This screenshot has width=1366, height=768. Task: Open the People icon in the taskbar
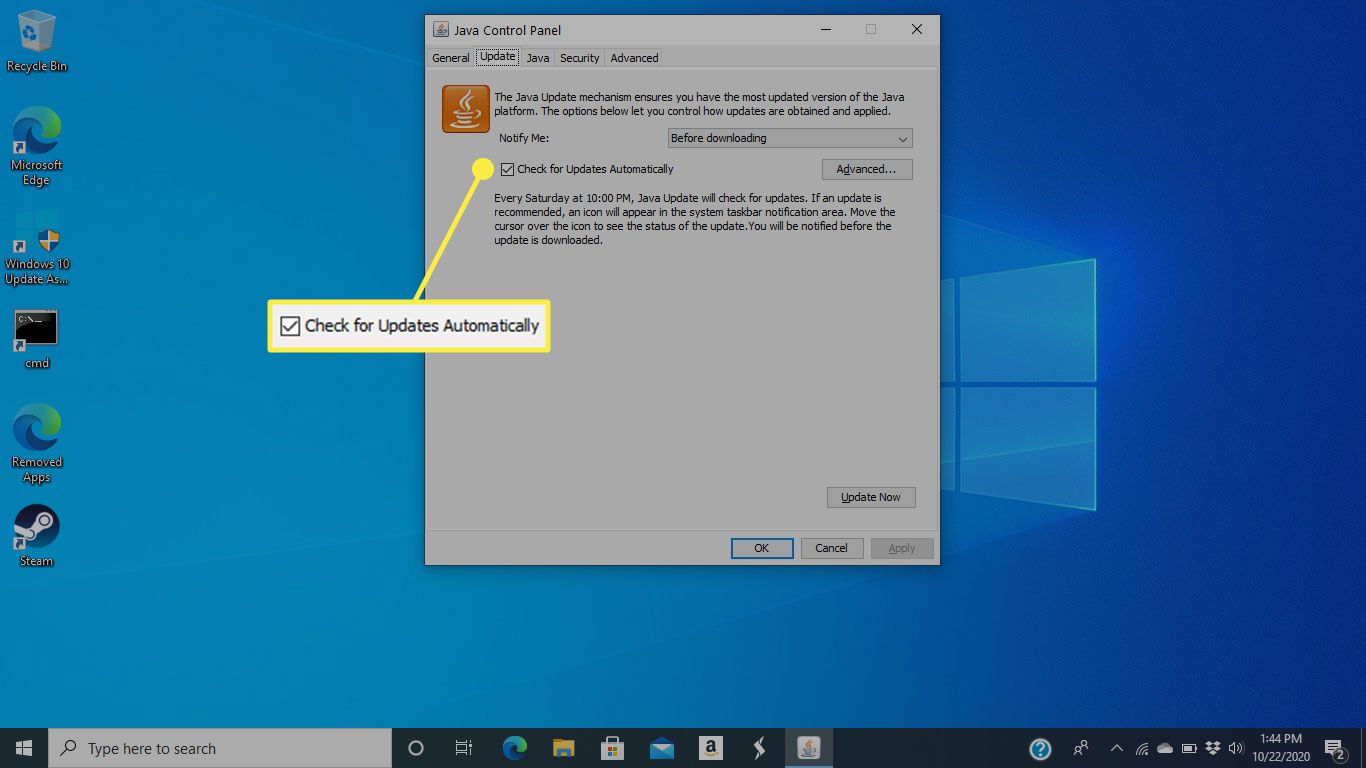click(x=1081, y=748)
